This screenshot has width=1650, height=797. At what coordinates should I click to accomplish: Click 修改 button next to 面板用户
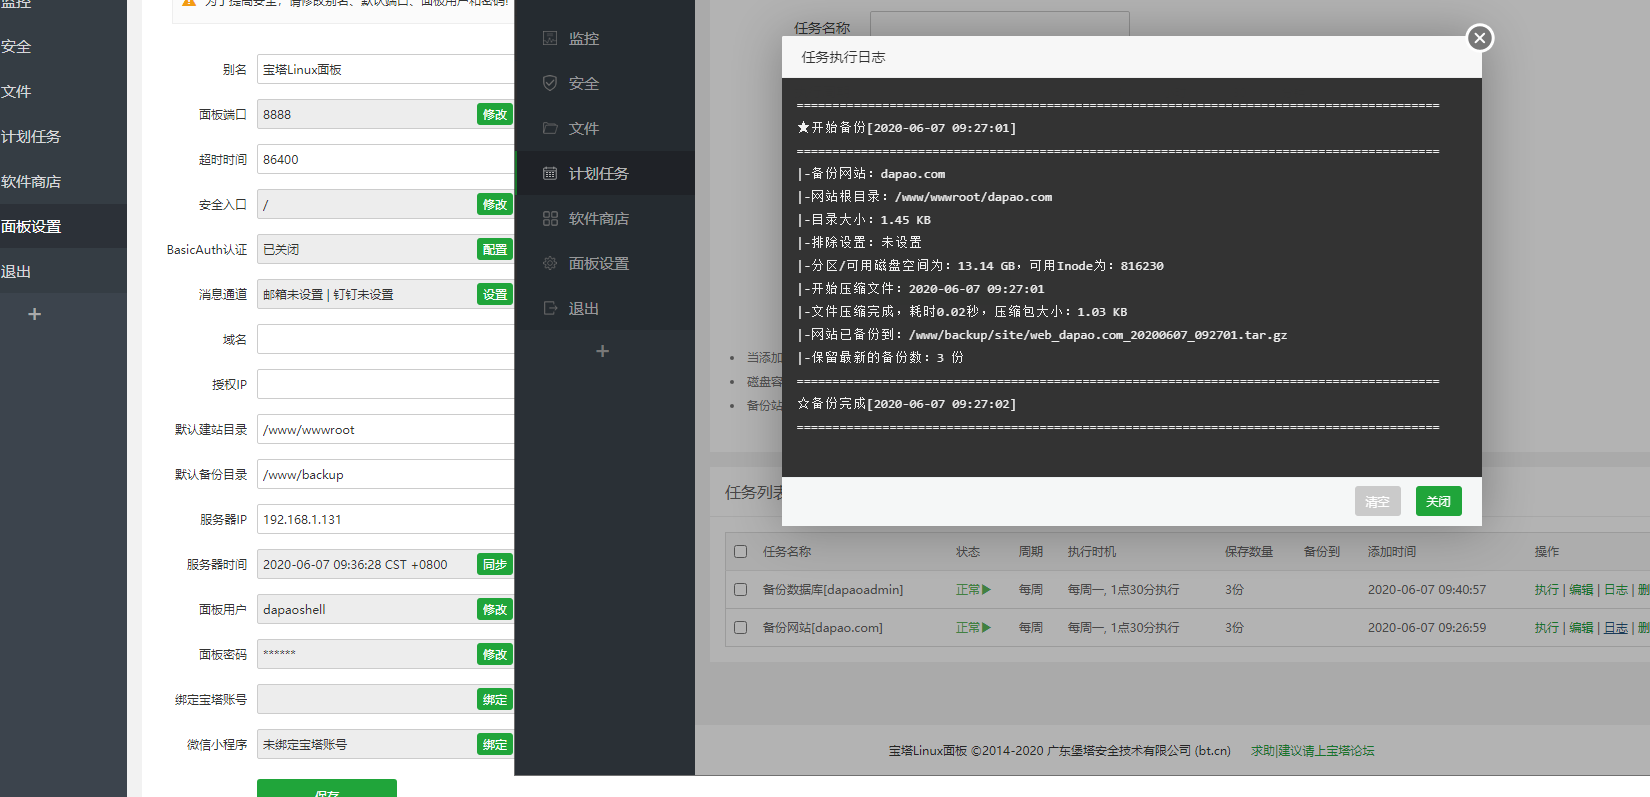[495, 609]
